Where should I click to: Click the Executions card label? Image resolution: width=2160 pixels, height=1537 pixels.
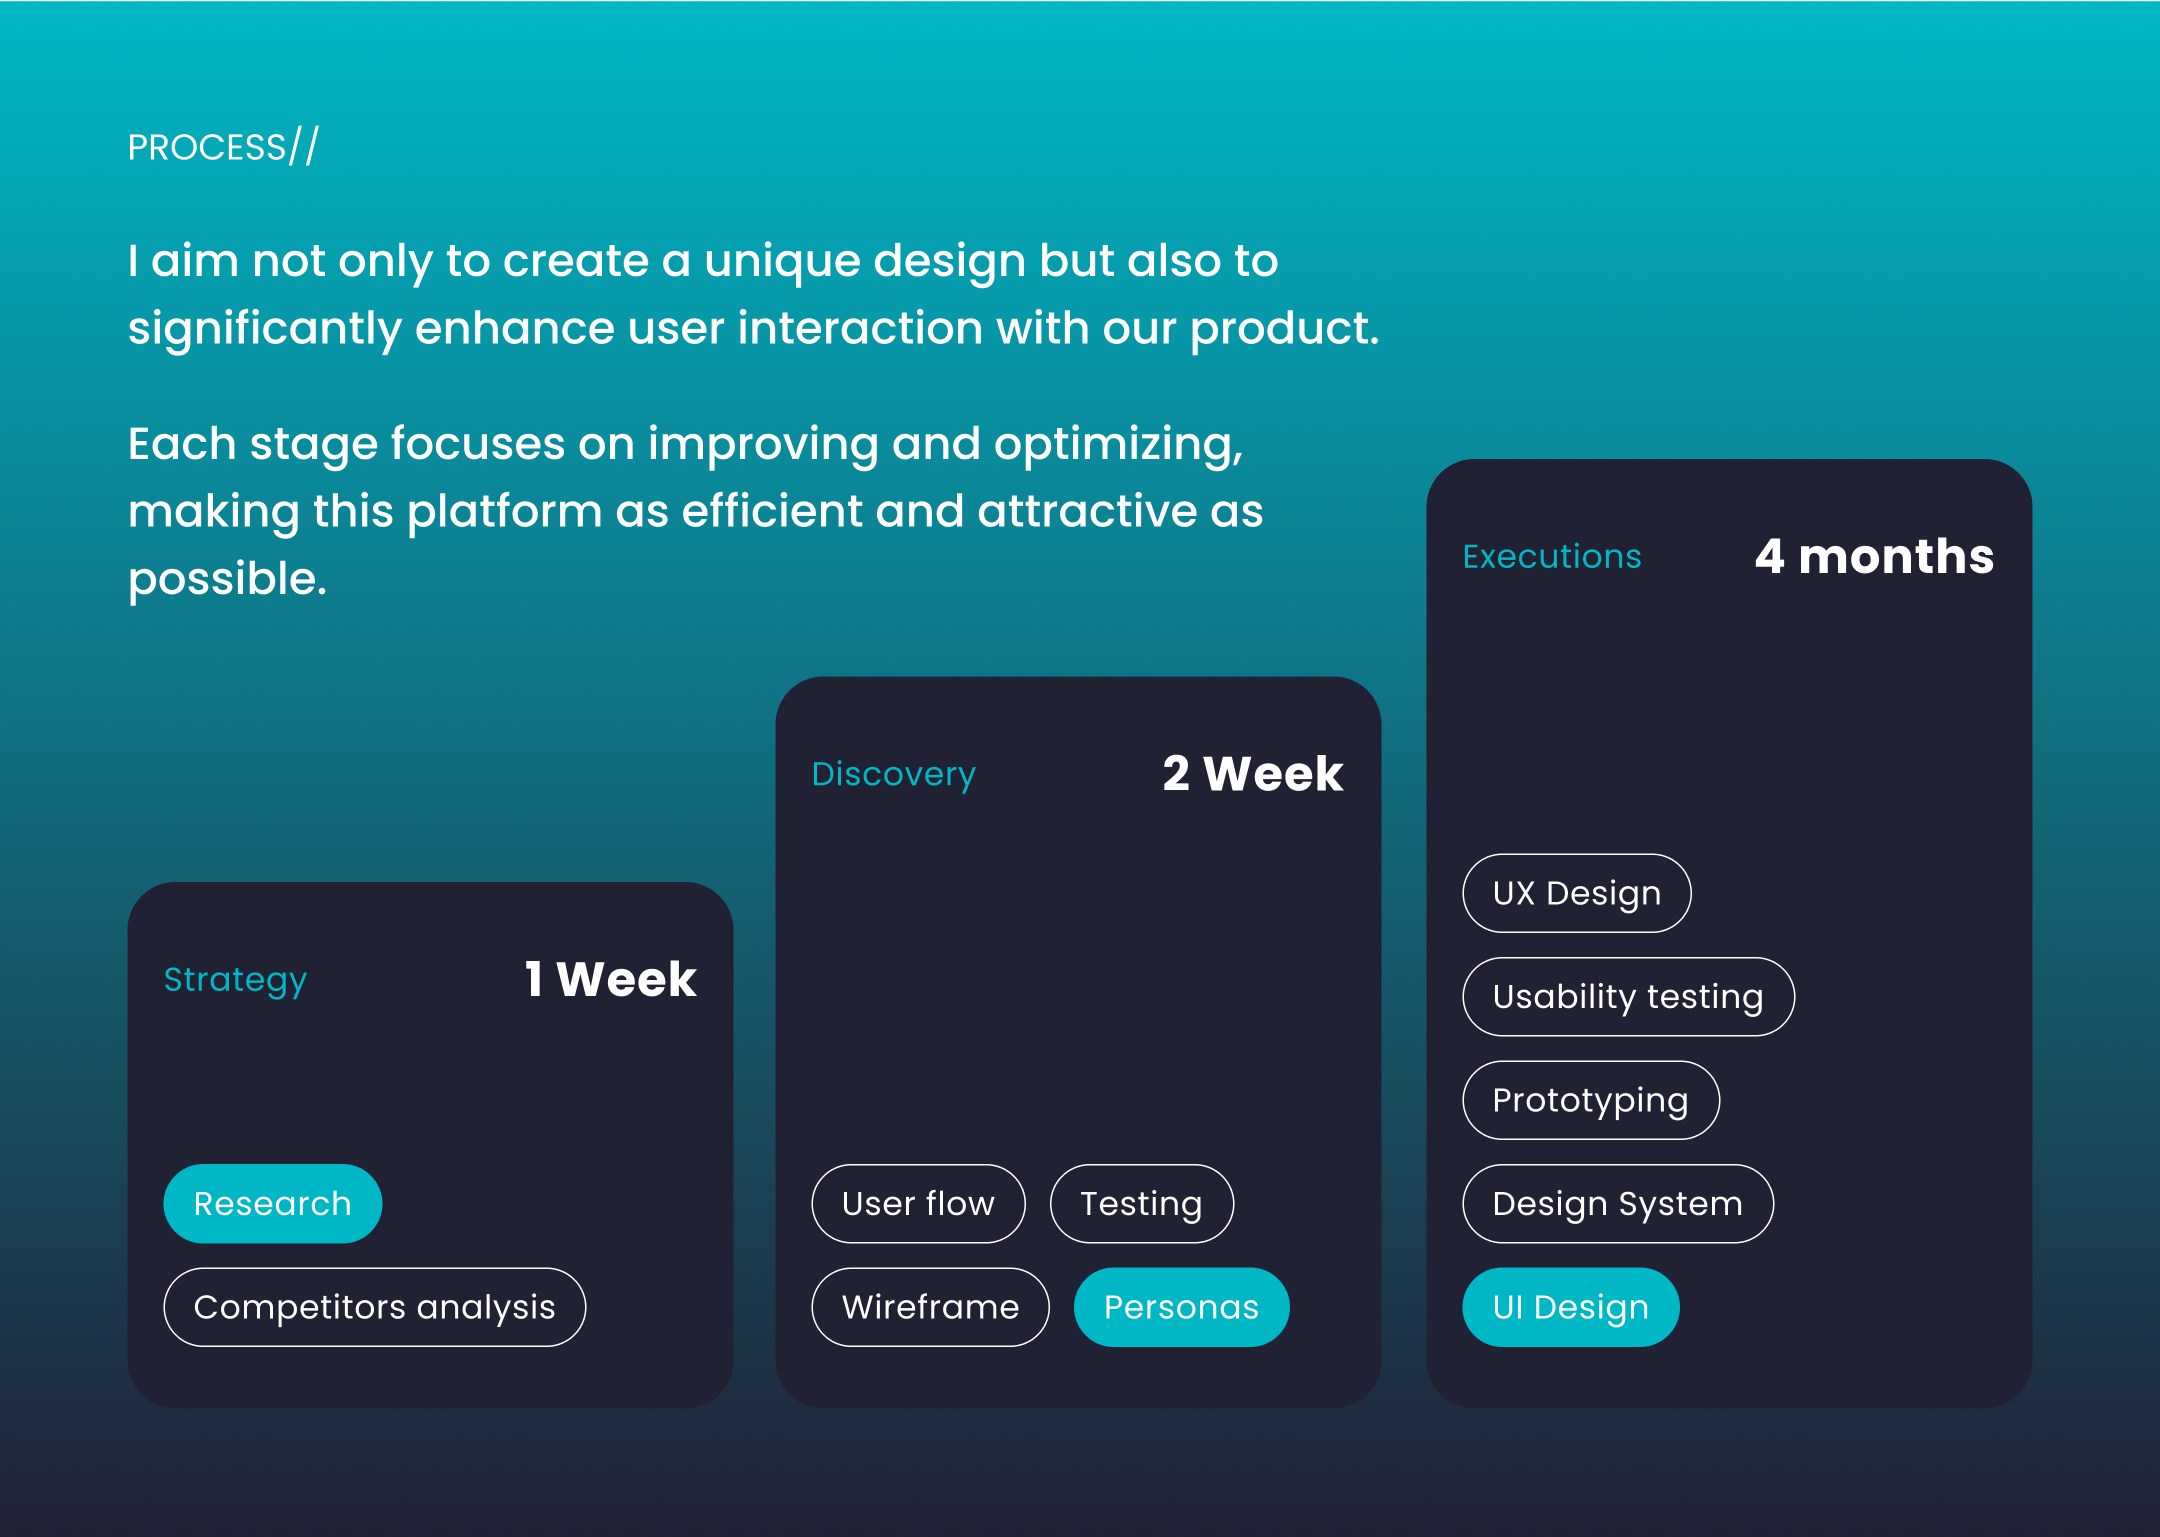(x=1552, y=556)
